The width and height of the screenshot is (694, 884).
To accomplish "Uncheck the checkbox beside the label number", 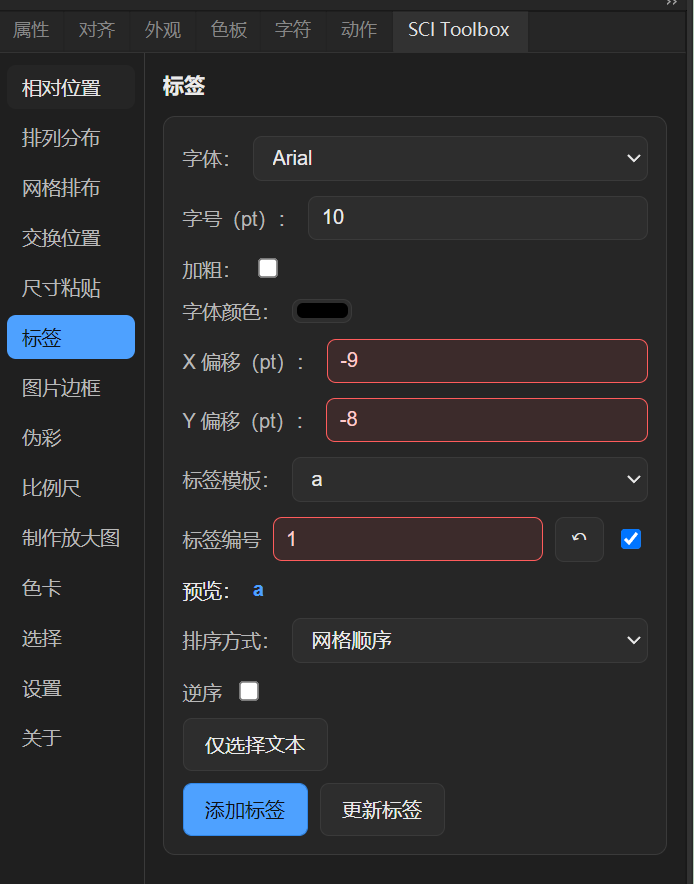I will pyautogui.click(x=630, y=539).
